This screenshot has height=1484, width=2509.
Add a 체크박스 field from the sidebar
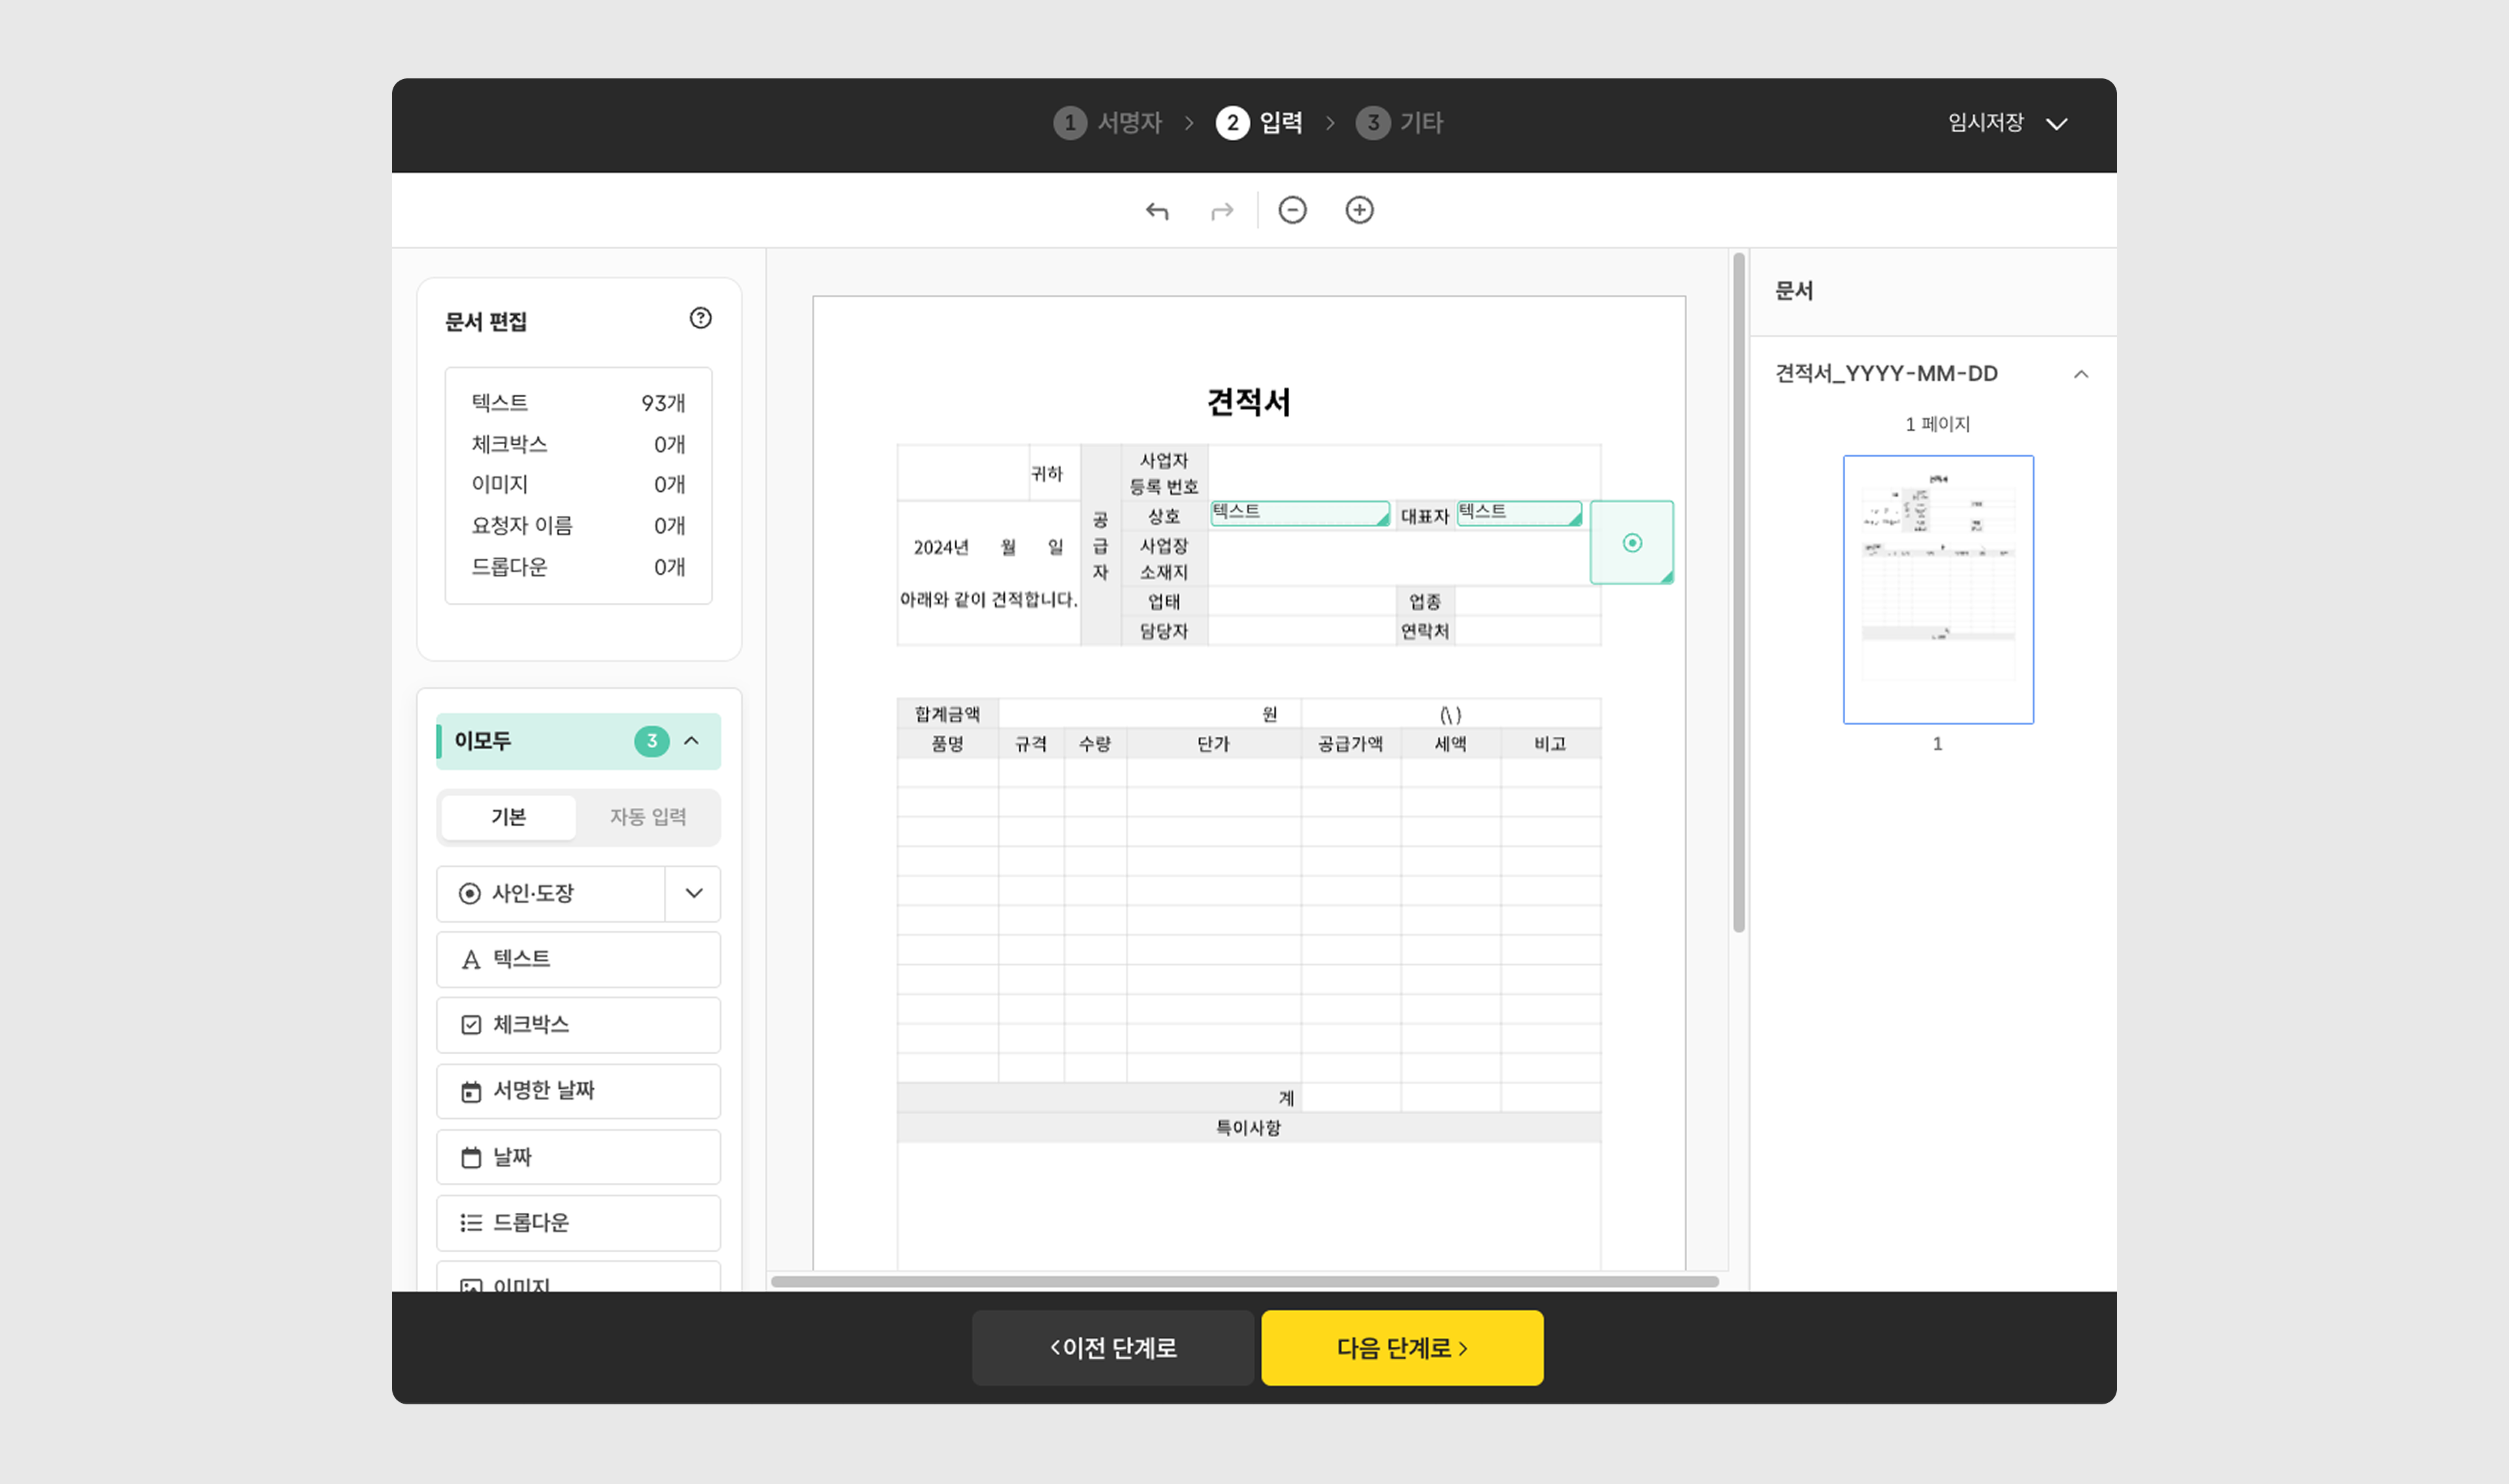point(578,1025)
